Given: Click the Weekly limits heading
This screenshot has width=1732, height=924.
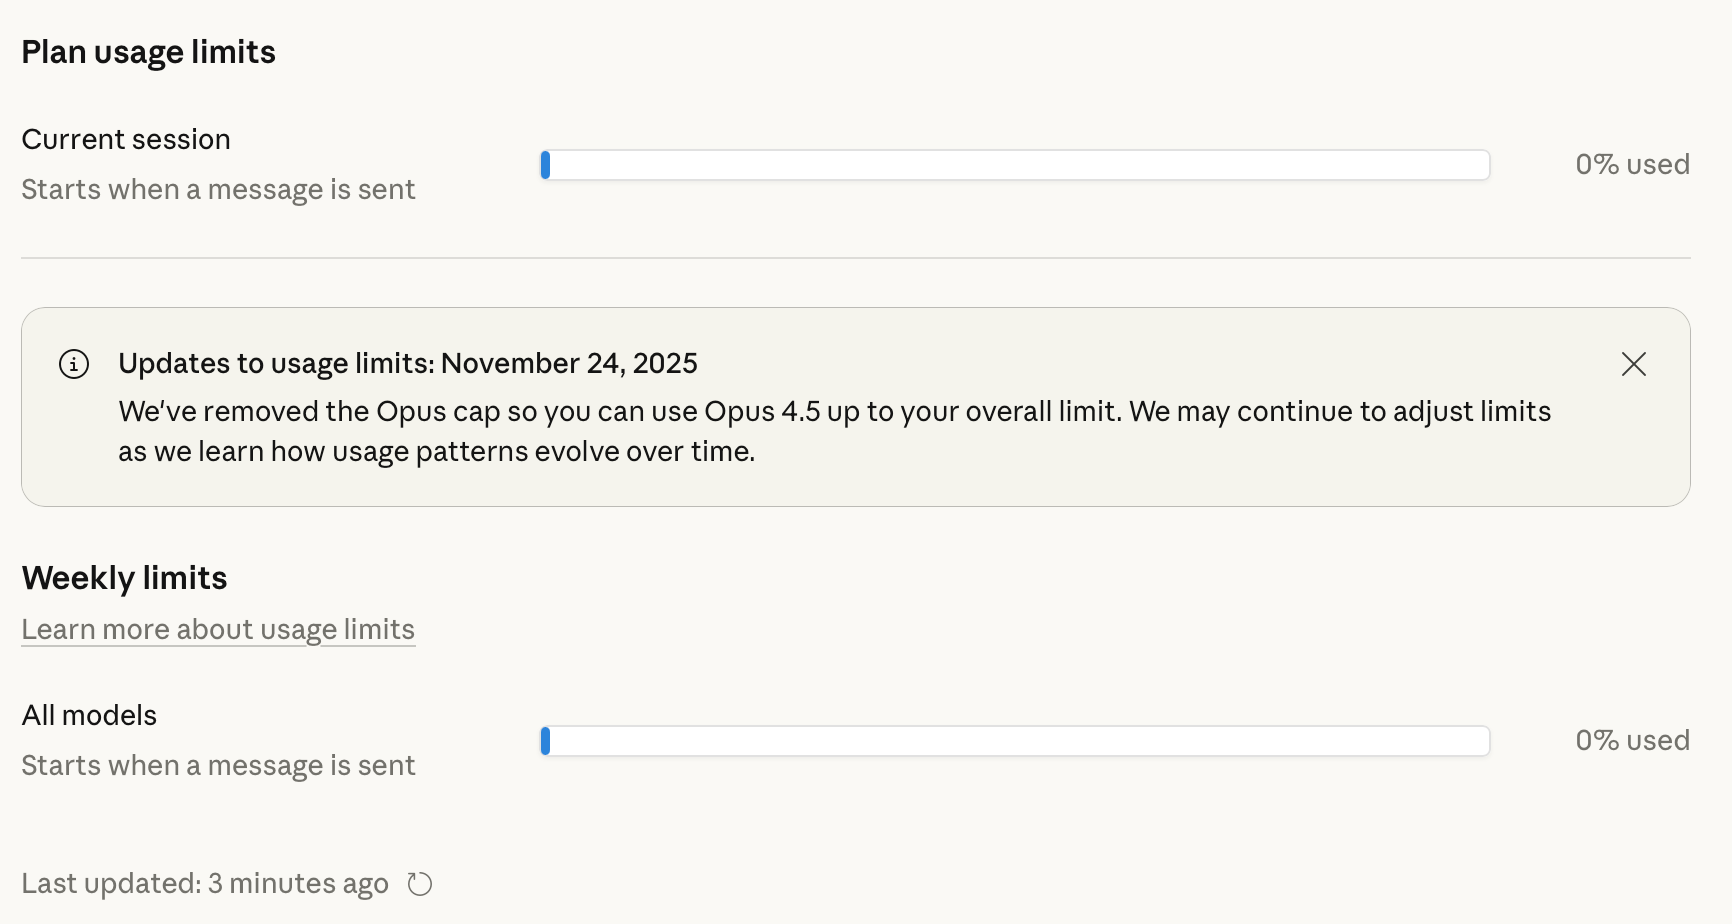Looking at the screenshot, I should [x=125, y=578].
